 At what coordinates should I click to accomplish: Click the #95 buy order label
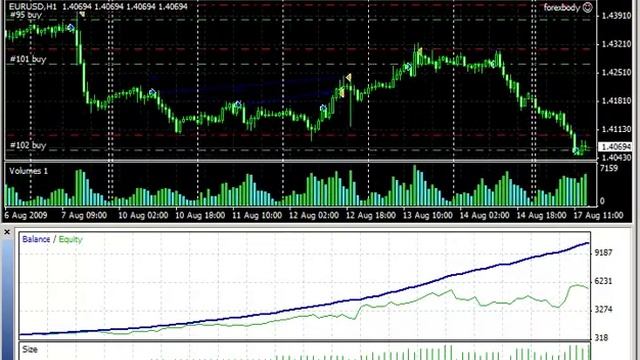point(25,15)
